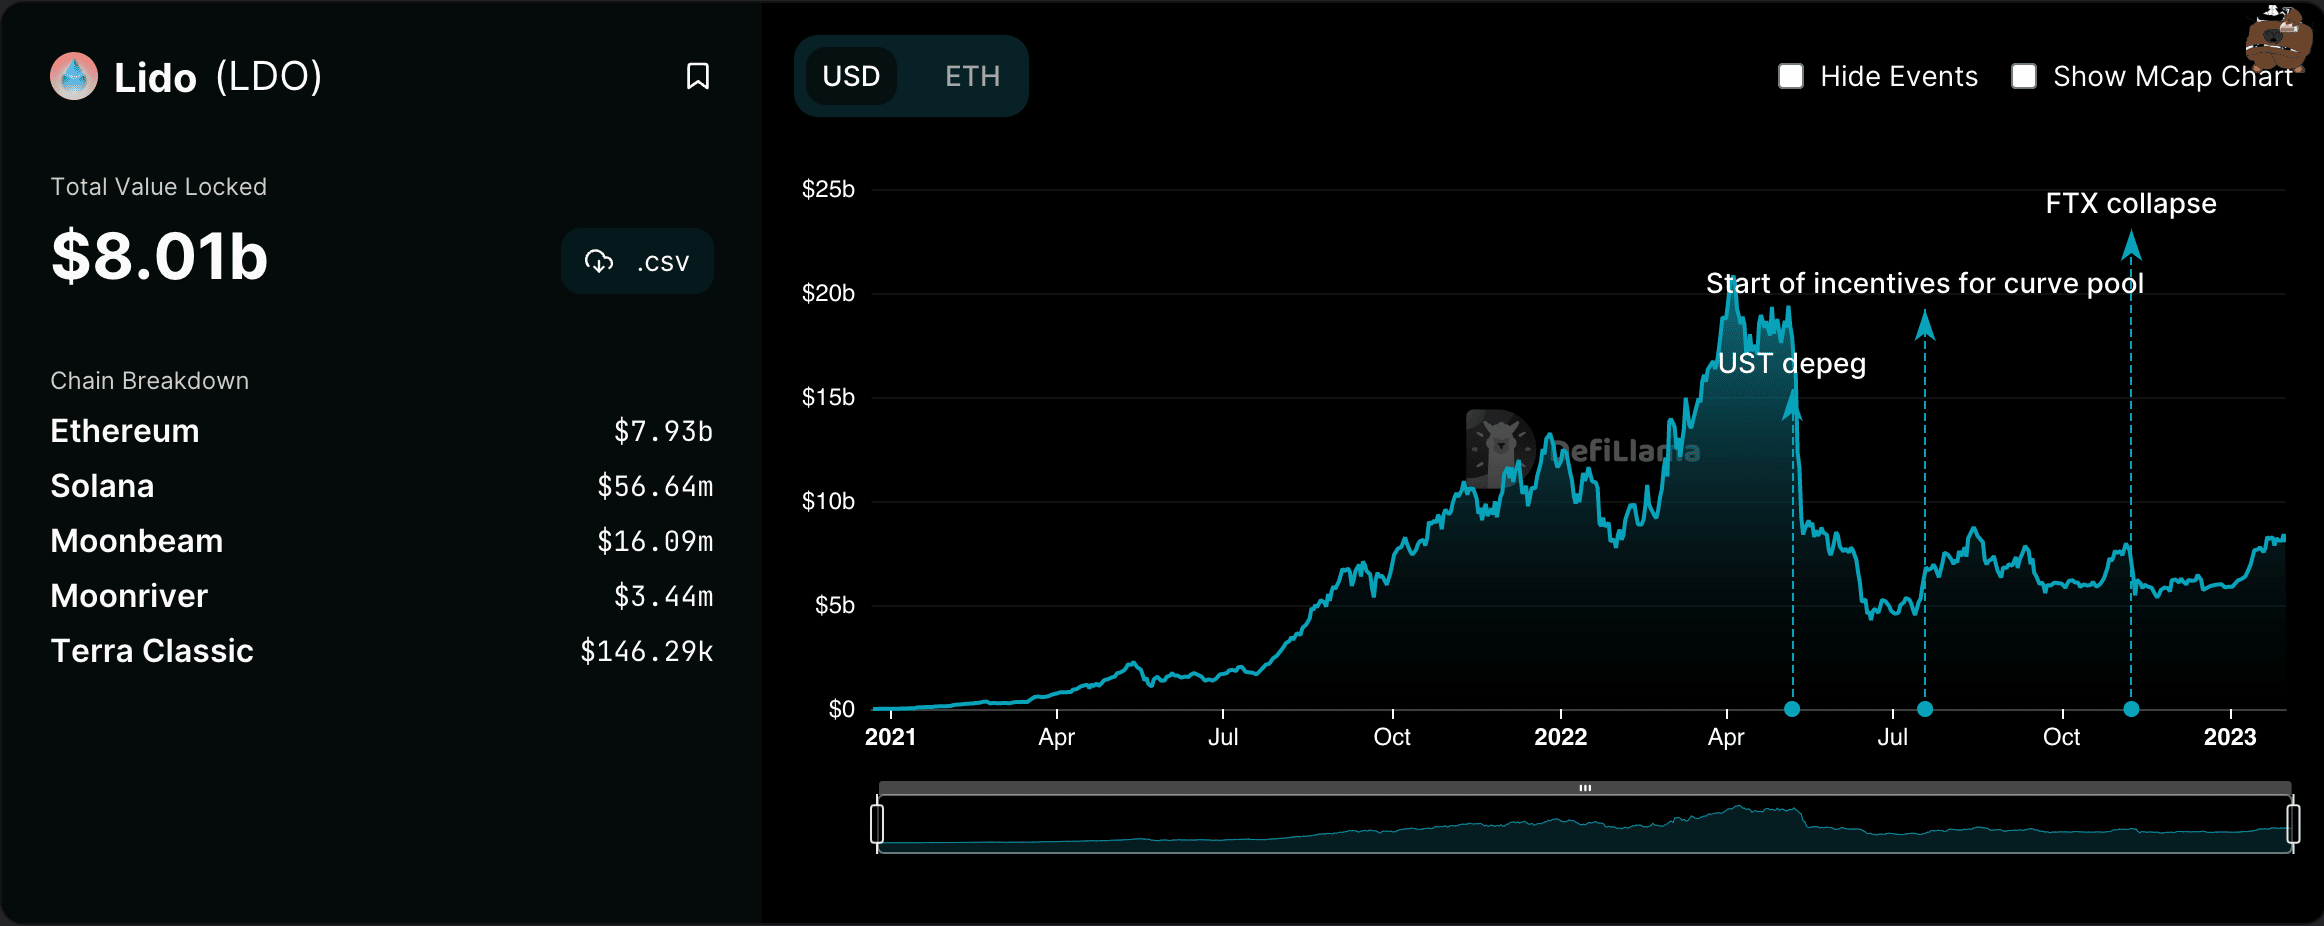Click the $5b y-axis label
Viewport: 2324px width, 926px height.
(x=835, y=605)
